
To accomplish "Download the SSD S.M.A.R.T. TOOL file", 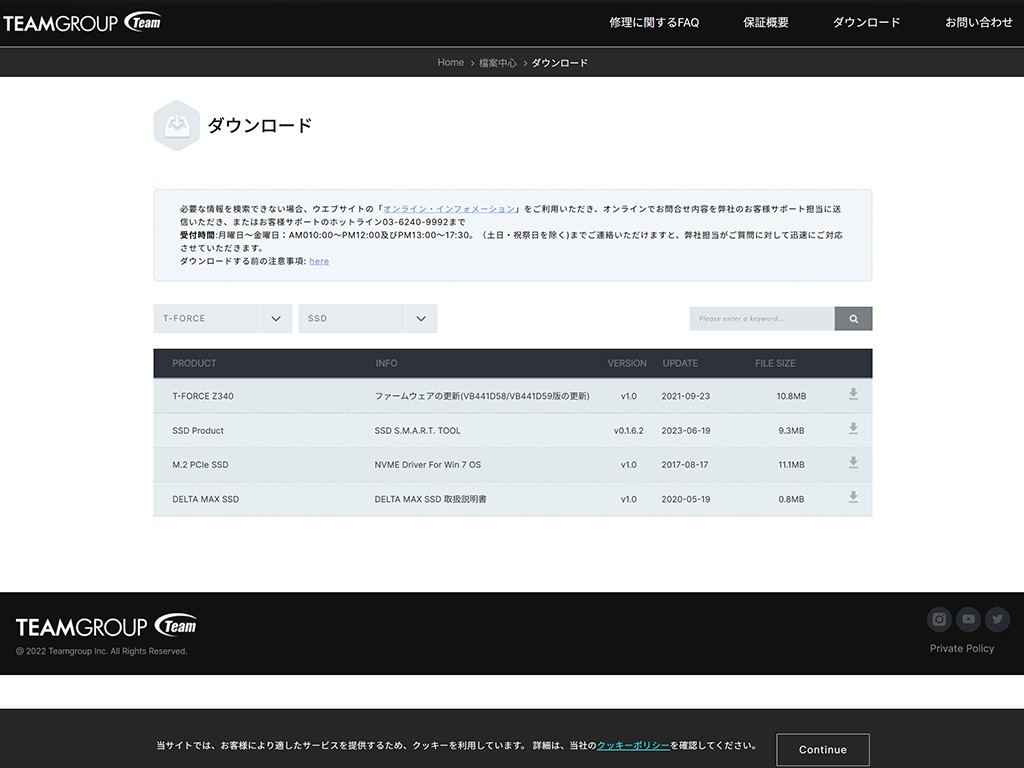I will coord(853,429).
